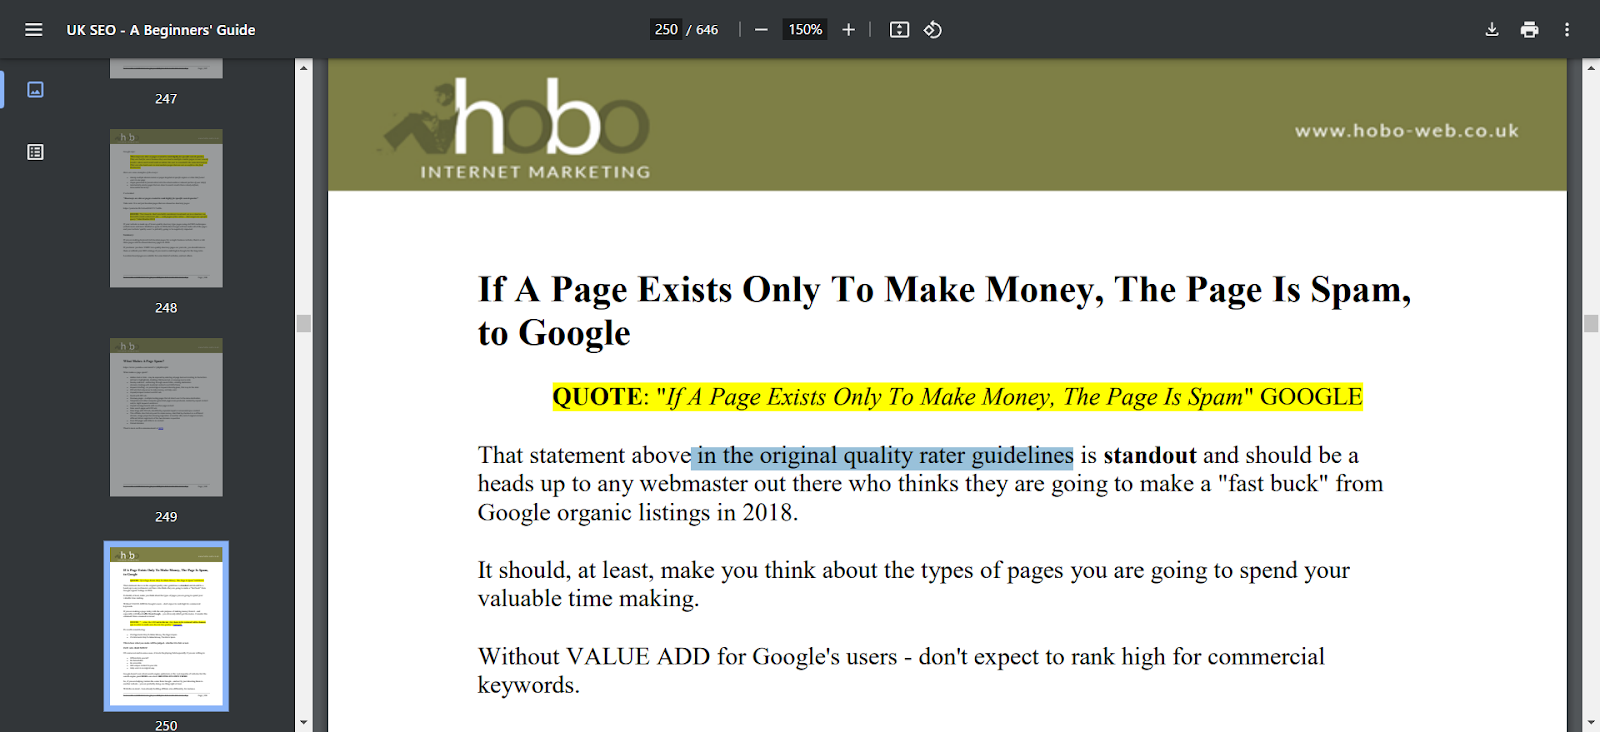Click the '/ 646' total pages text
Viewport: 1600px width, 732px height.
click(702, 30)
